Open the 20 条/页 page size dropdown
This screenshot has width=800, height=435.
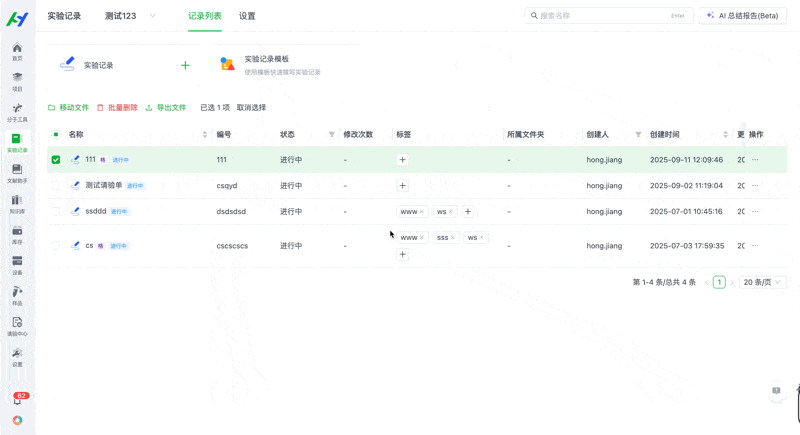click(762, 282)
